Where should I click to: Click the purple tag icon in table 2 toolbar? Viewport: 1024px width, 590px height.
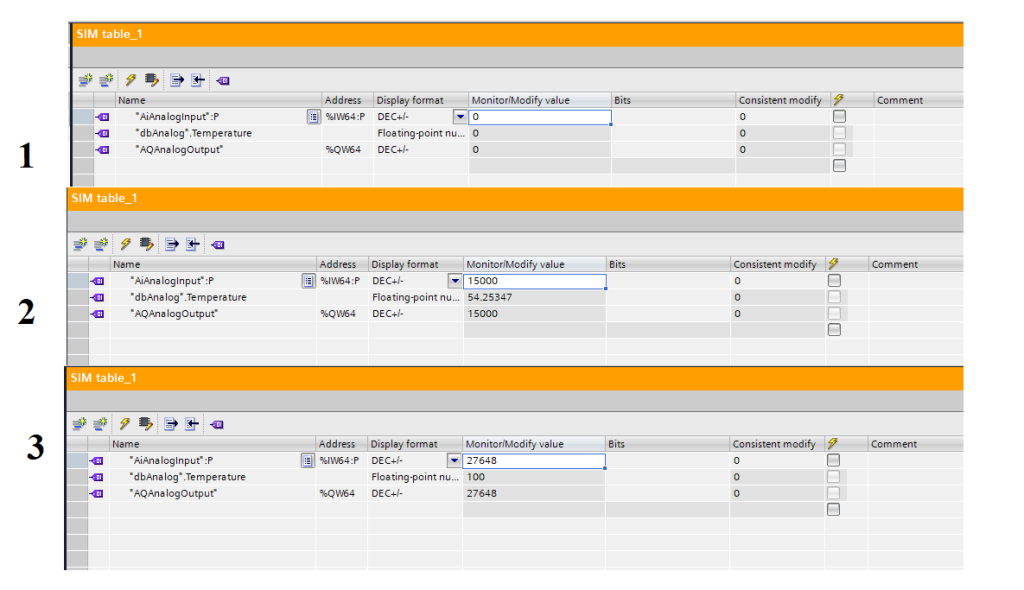(x=218, y=244)
